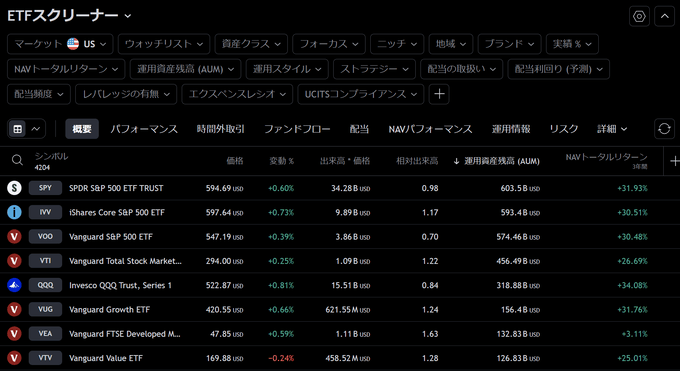Open iShares Core S&P 500 ETF row
Screen dimensions: 680x371
click(340, 212)
